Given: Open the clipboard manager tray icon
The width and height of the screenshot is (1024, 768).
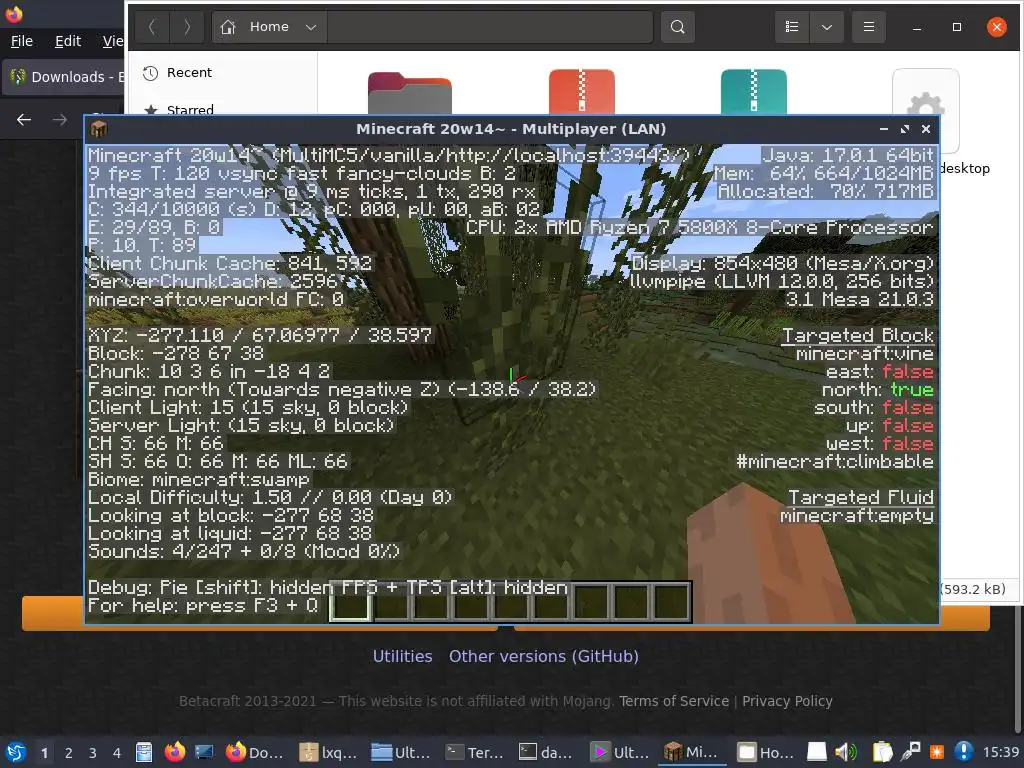Looking at the screenshot, I should click(882, 752).
